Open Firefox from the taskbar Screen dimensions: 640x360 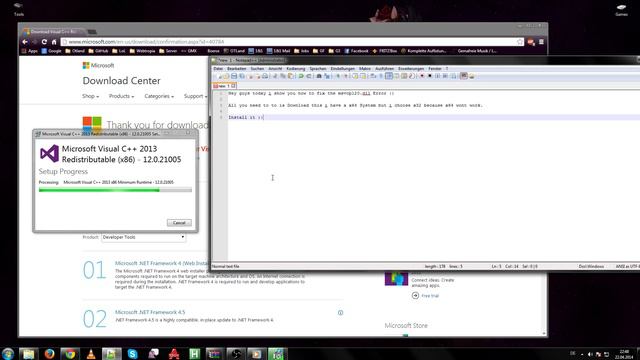coord(49,353)
